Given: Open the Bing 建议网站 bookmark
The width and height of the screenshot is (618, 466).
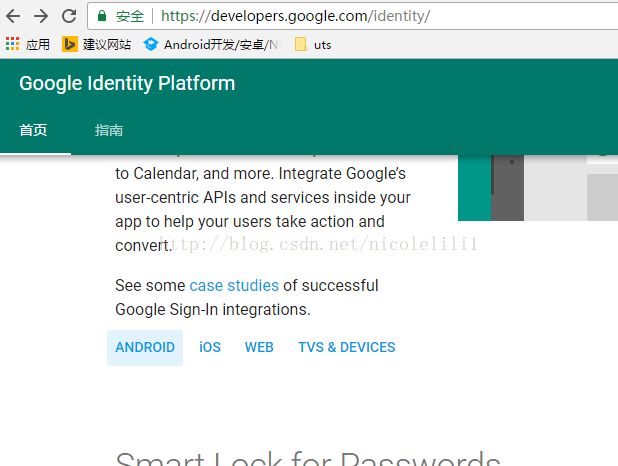Looking at the screenshot, I should tap(97, 44).
